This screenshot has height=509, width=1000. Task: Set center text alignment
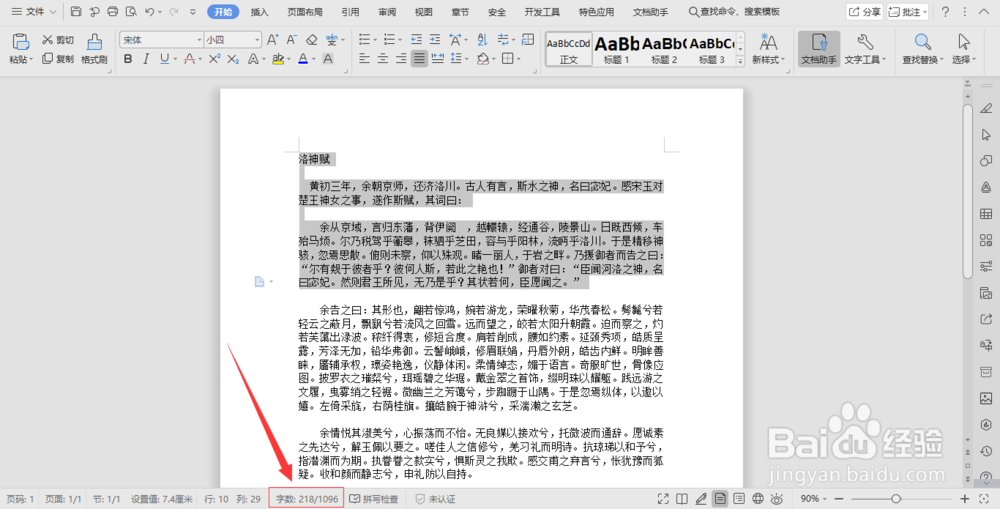(x=383, y=59)
